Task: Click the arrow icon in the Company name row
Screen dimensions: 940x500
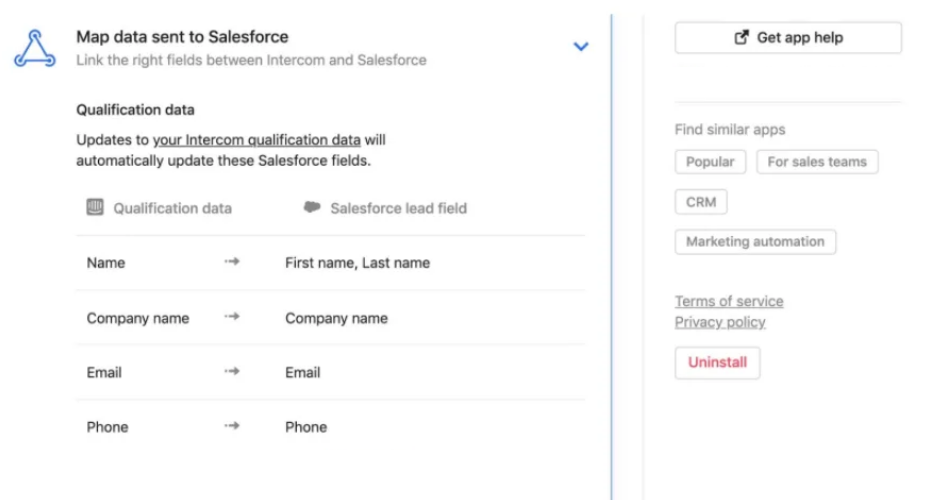Action: point(232,317)
